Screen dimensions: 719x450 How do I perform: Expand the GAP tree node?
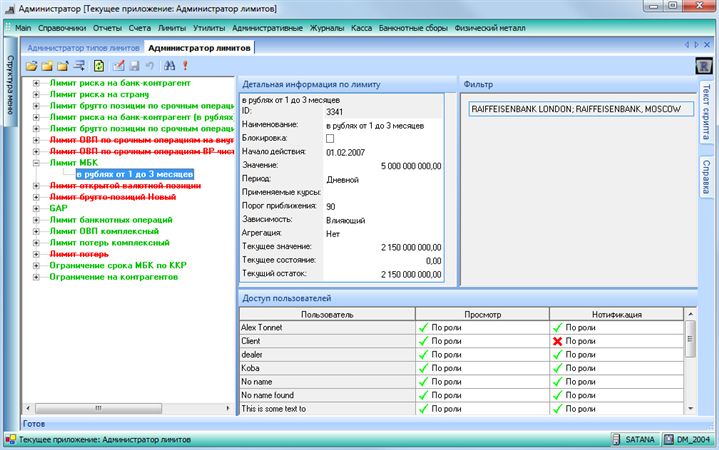tap(36, 208)
